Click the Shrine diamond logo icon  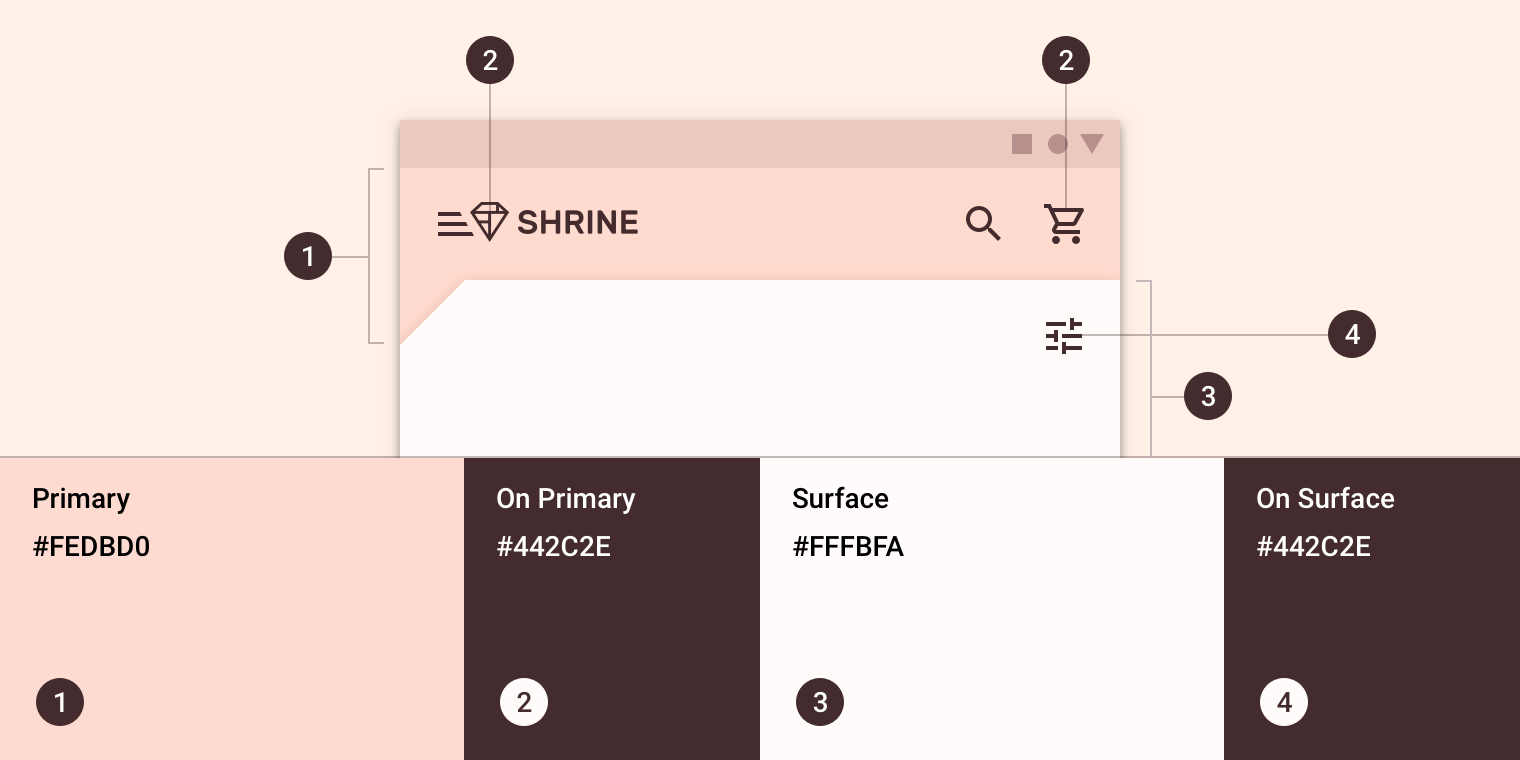pyautogui.click(x=490, y=221)
